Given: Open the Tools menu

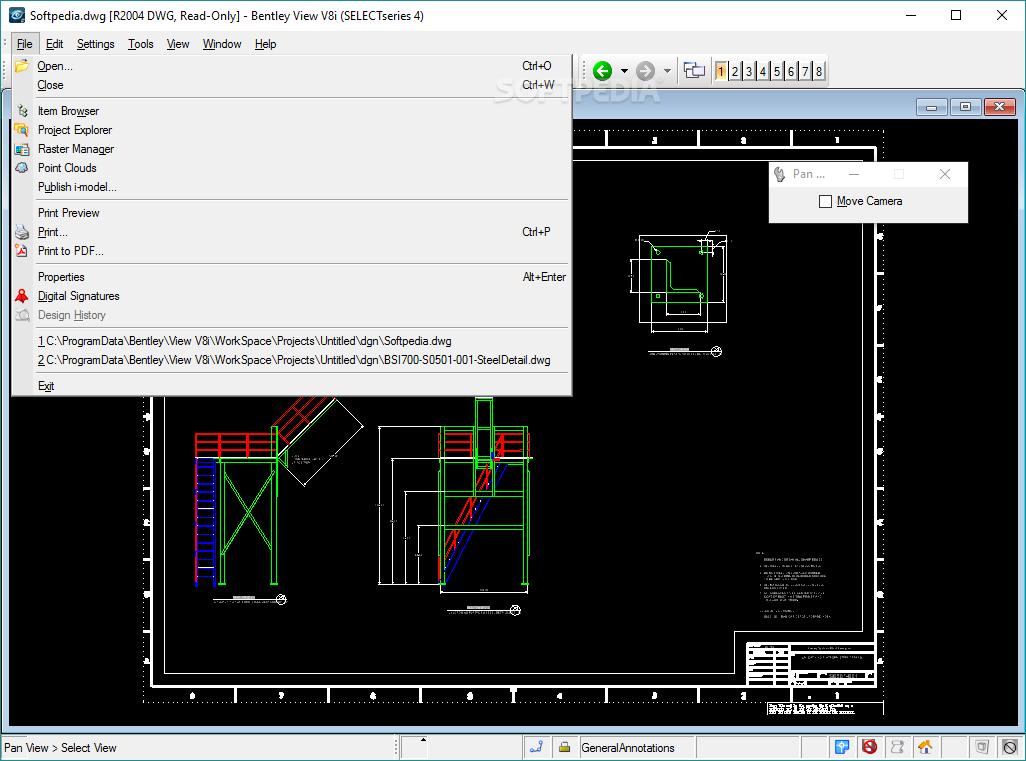Looking at the screenshot, I should click(141, 44).
